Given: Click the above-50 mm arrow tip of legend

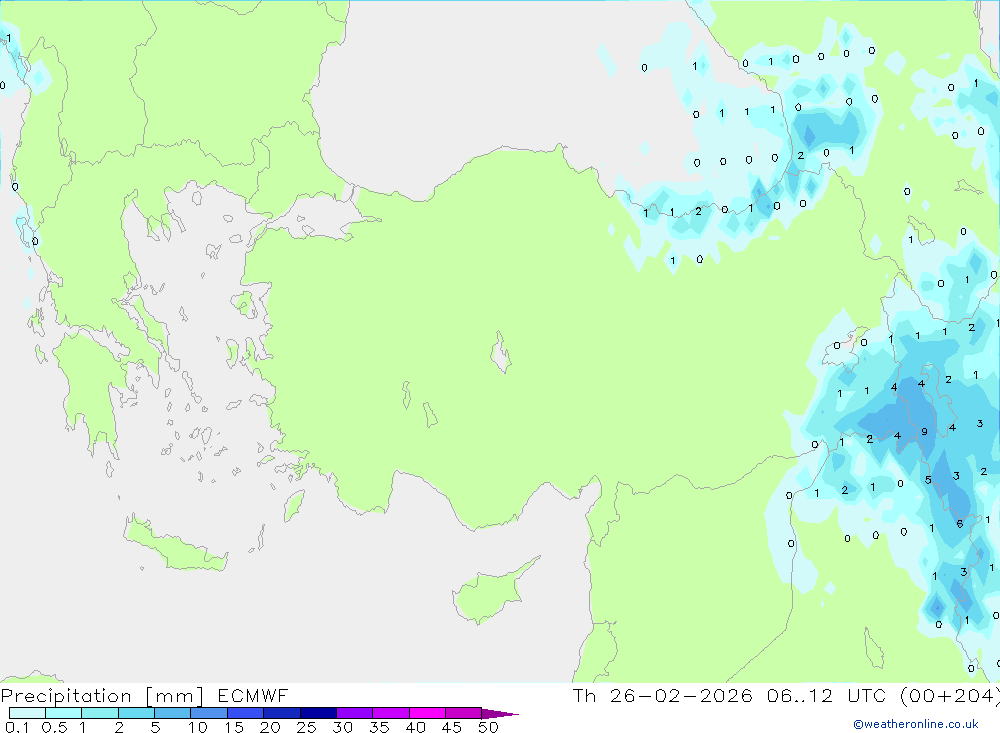Looking at the screenshot, I should coord(500,714).
